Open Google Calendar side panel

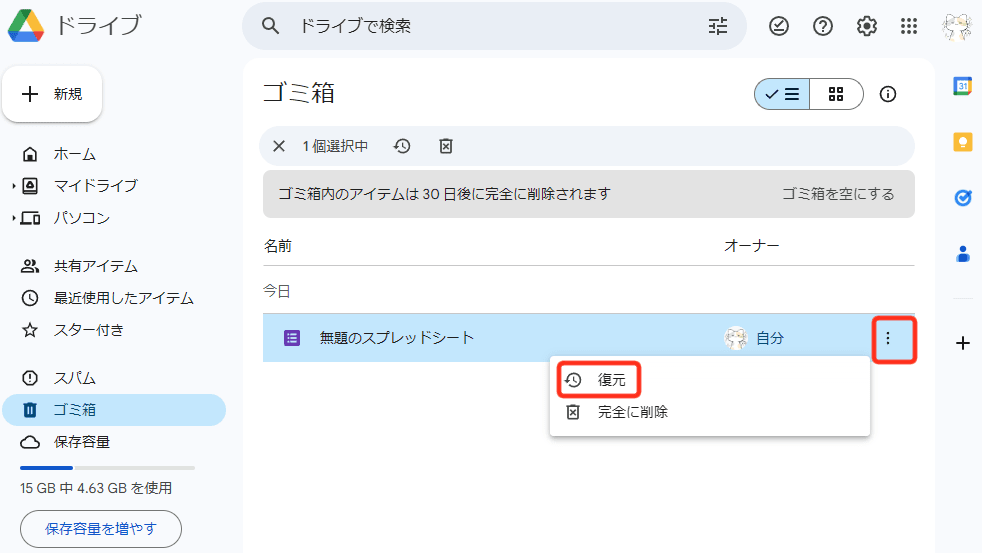coord(963,86)
